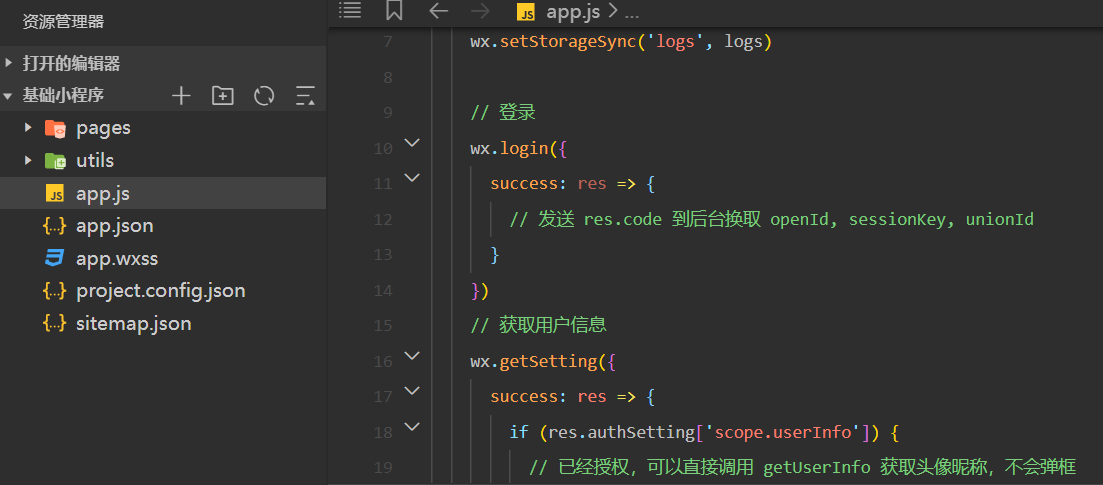
Task: Open app.wxss in the file tree
Action: (x=163, y=258)
